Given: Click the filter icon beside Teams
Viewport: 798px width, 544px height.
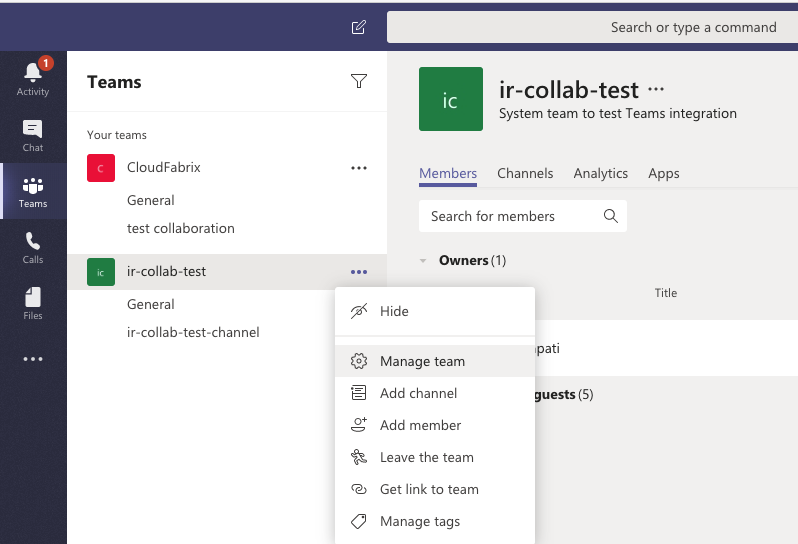Looking at the screenshot, I should 359,82.
